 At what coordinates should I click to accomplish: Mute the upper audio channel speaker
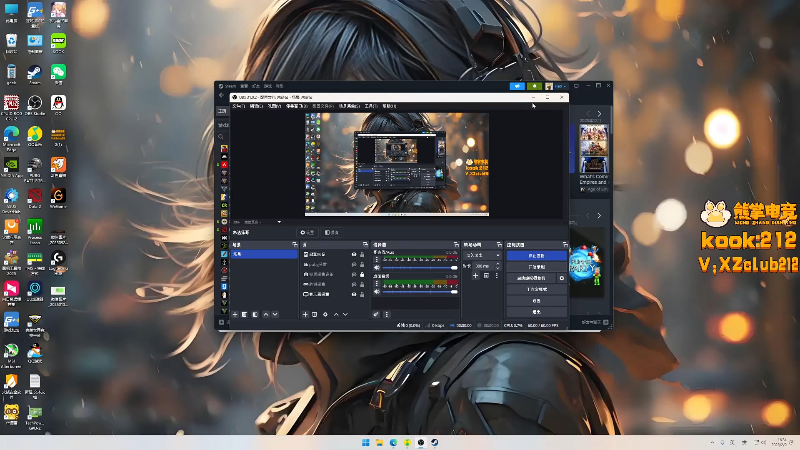(377, 267)
